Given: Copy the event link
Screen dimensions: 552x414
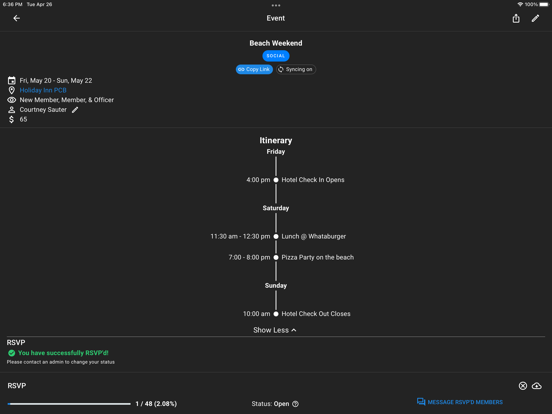Looking at the screenshot, I should click(x=254, y=69).
